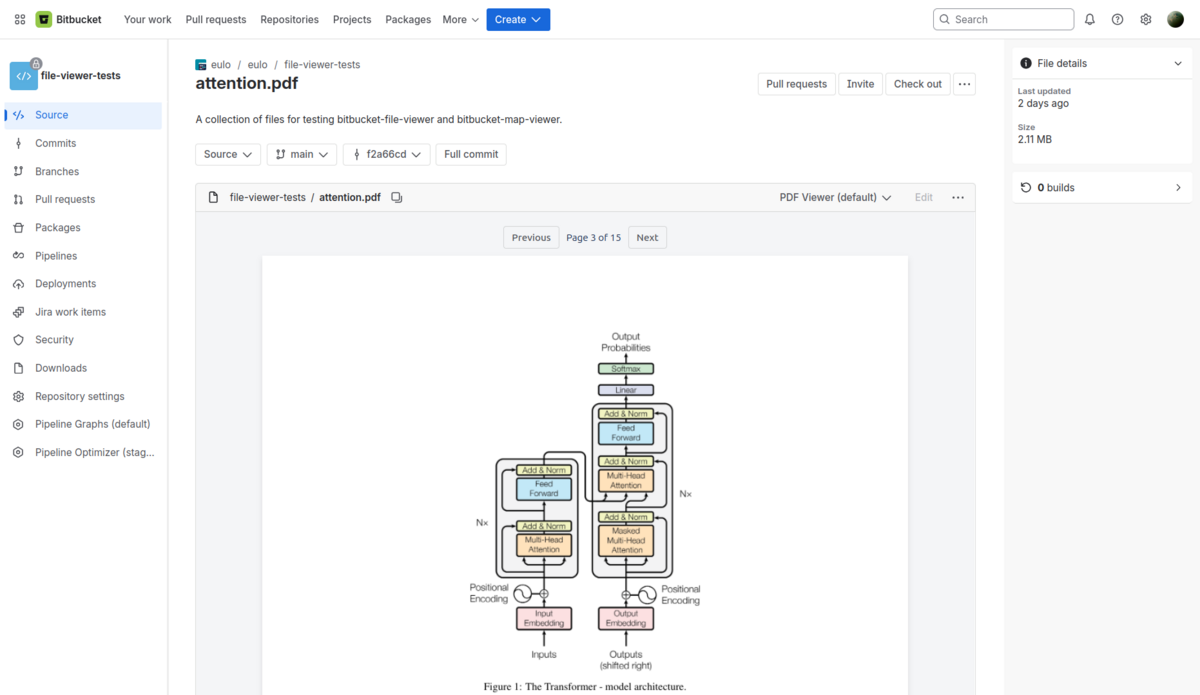Open the help question mark icon
The height and width of the screenshot is (695, 1200).
click(1118, 19)
